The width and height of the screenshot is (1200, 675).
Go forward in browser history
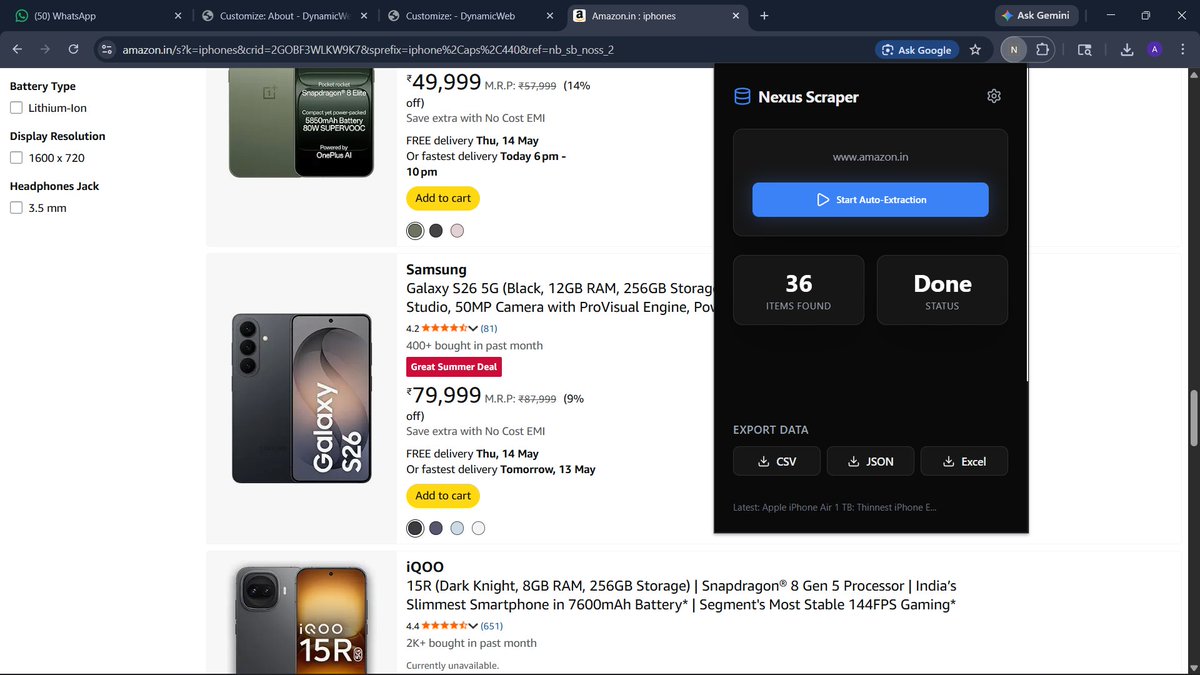[x=45, y=49]
